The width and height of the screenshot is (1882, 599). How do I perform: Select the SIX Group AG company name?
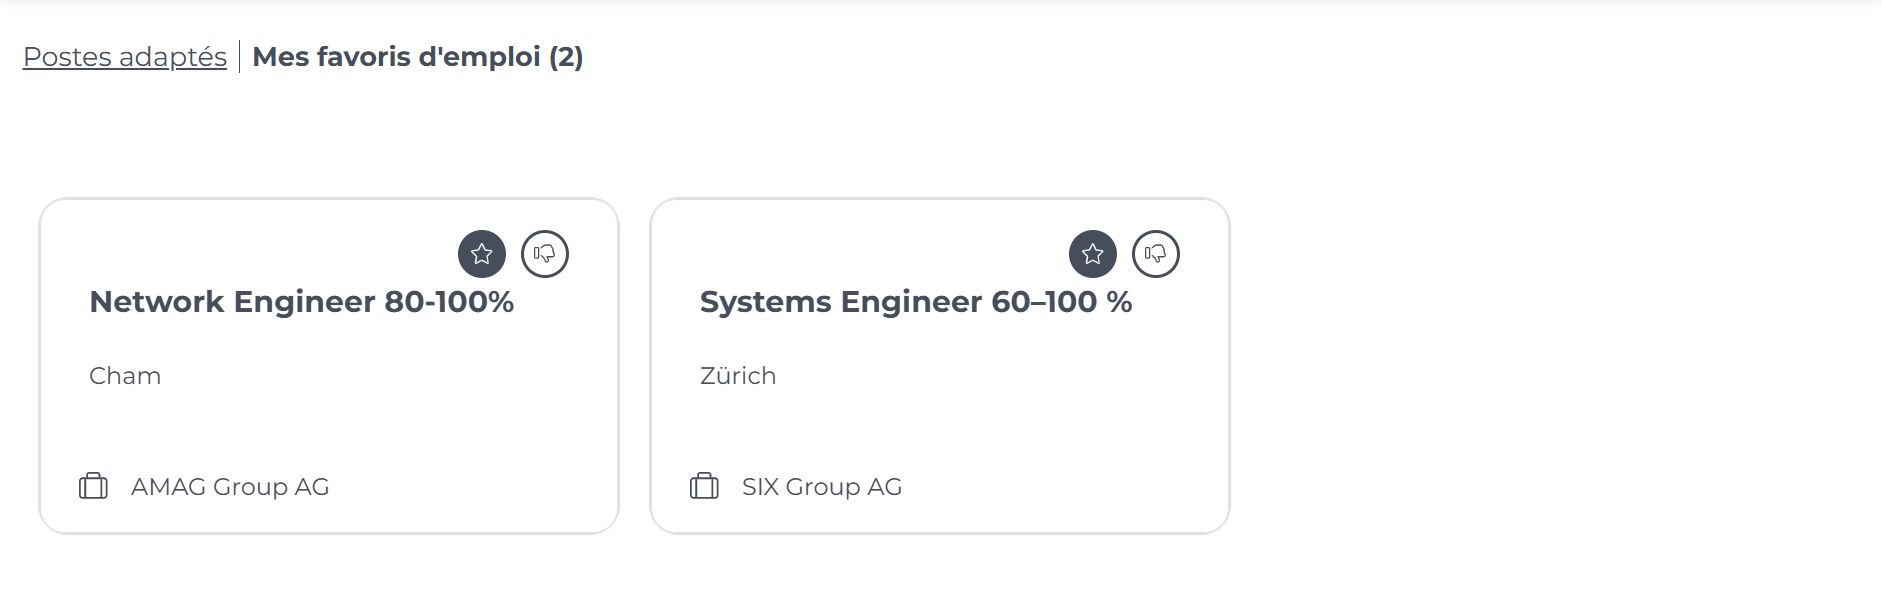(x=822, y=487)
